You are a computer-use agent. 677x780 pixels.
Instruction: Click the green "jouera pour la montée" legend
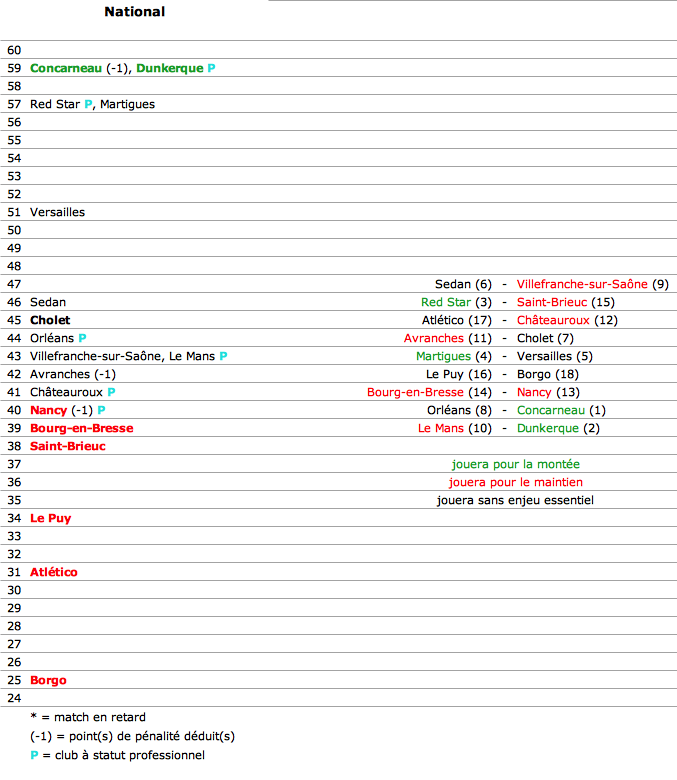point(515,464)
